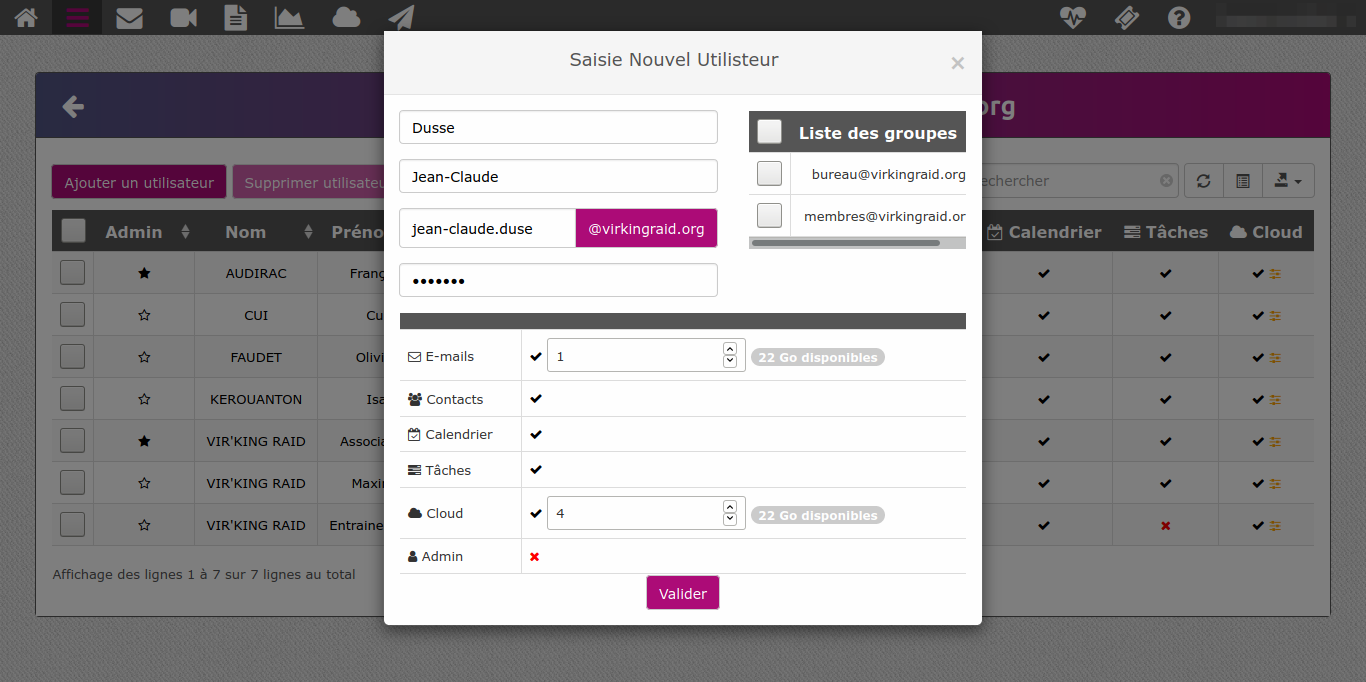This screenshot has height=682, width=1366.
Task: Open the statistics chart icon
Action: pos(289,17)
